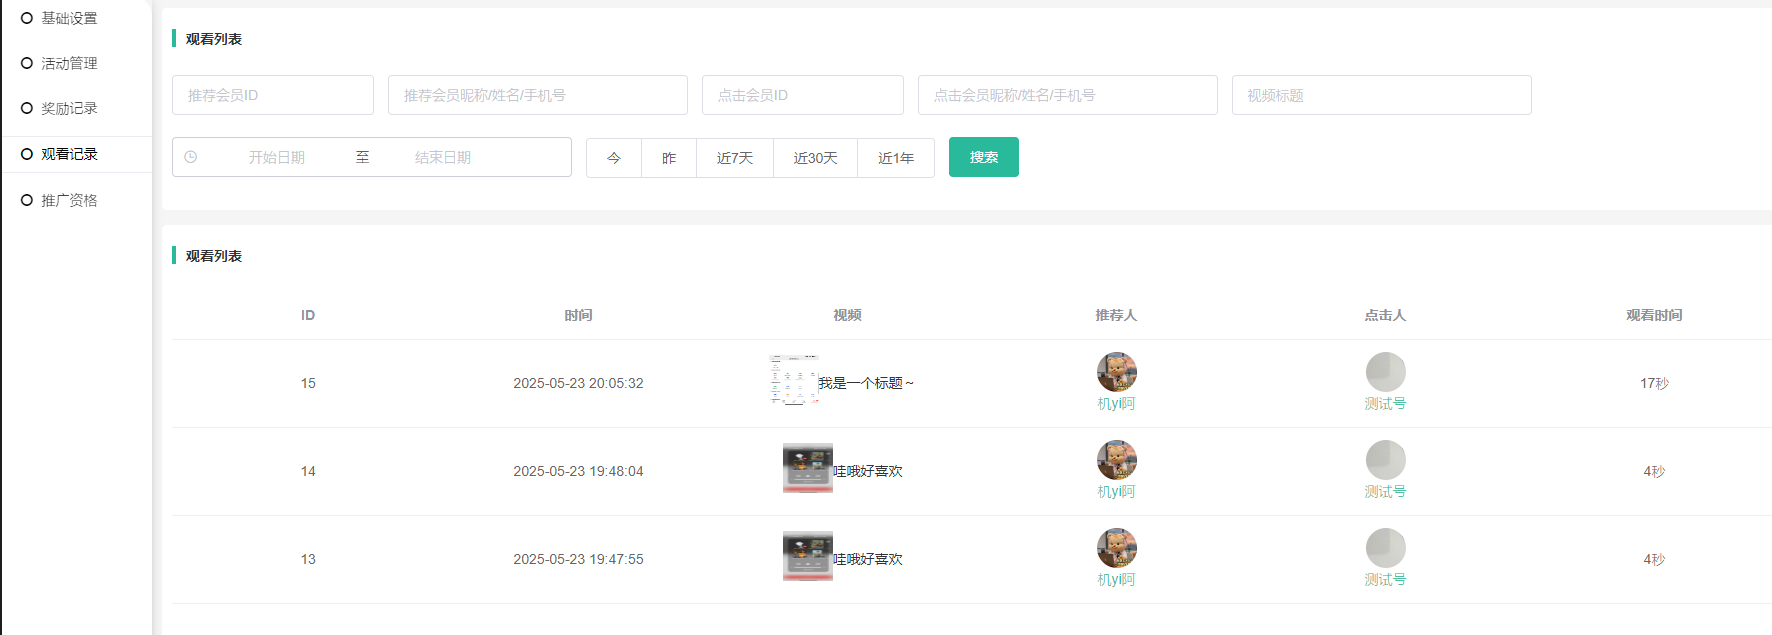Select 今 (today) date shortcut
Screen dimensions: 1772x635
[x=614, y=158]
